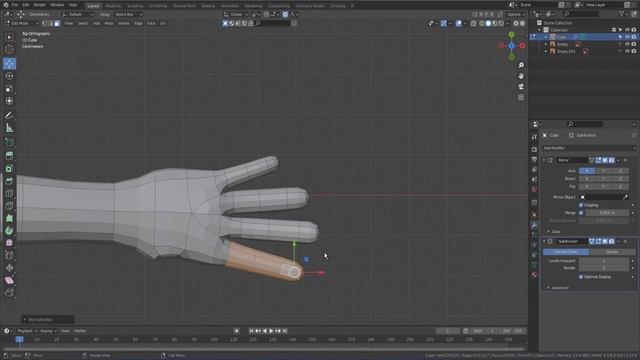This screenshot has height=360, width=640.
Task: Open Shrink/Fatten operator panel
Action: 48,320
